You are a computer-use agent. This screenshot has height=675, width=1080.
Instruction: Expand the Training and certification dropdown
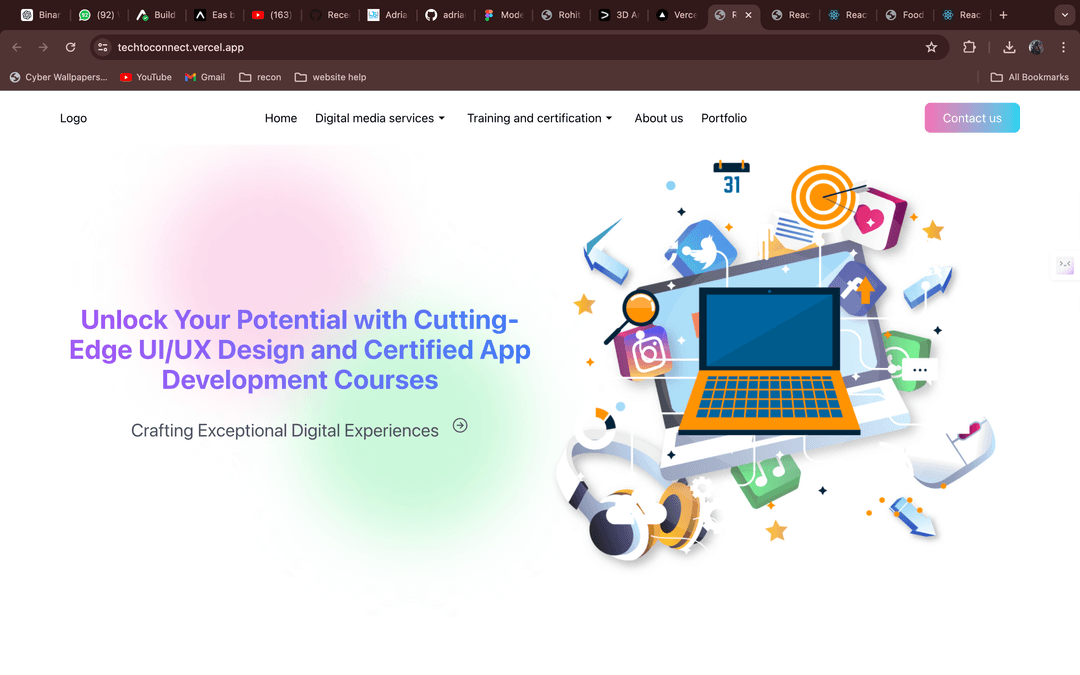[x=540, y=118]
